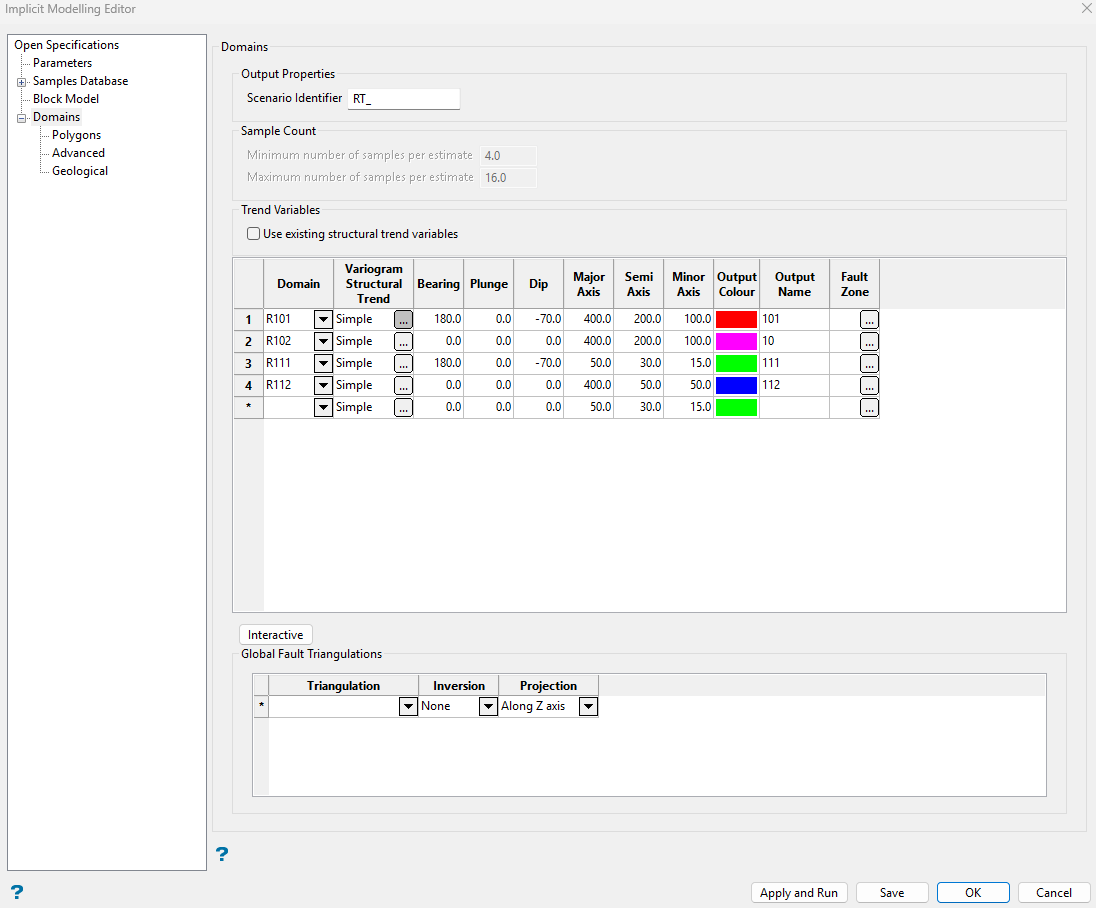Open variogram trend editor for the new row

coord(403,408)
